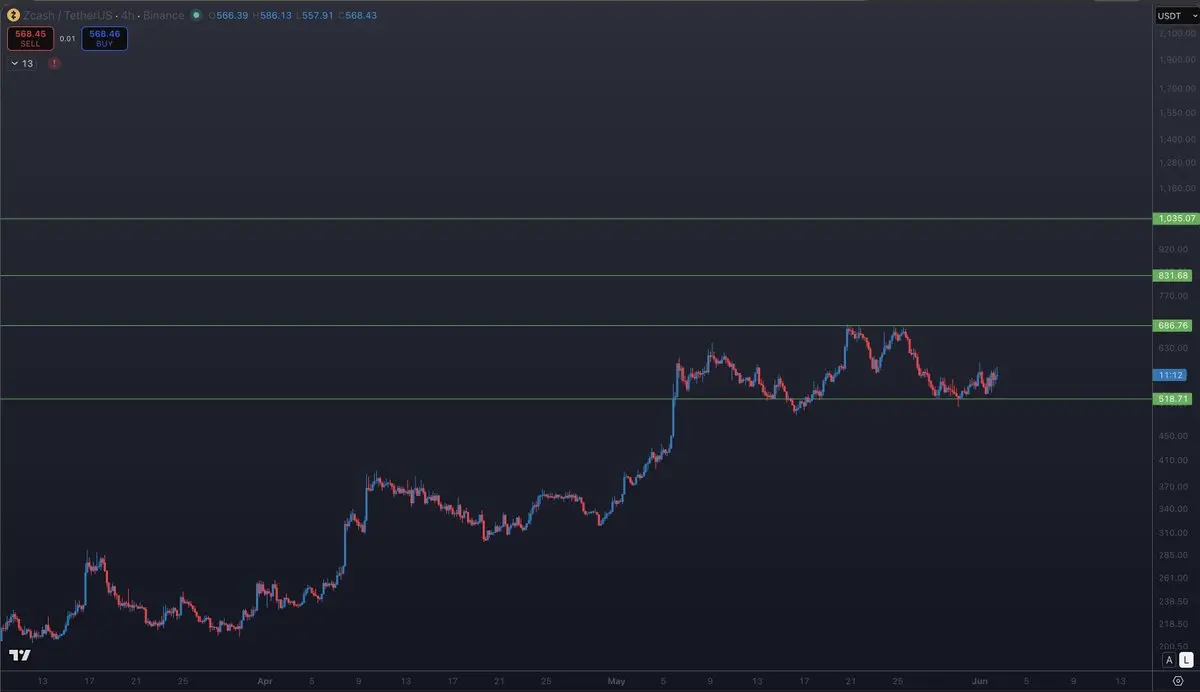
Task: Click the 920.00 price axis label
Action: pos(1174,248)
